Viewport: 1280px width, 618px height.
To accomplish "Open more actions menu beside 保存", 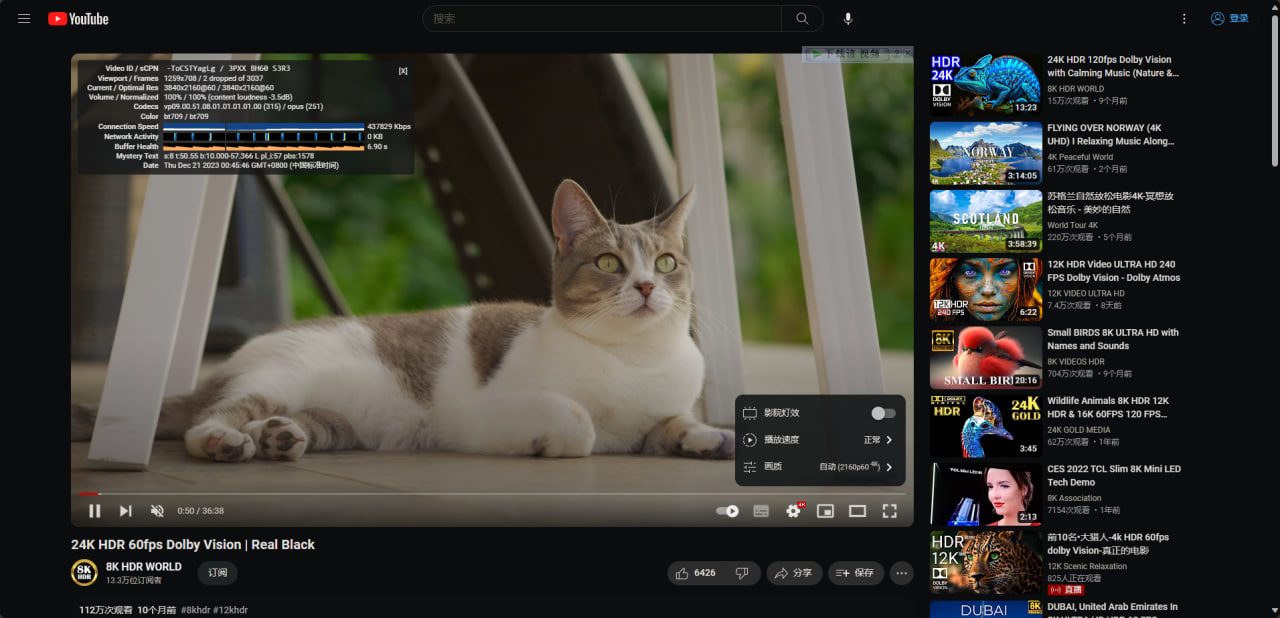I will point(902,573).
